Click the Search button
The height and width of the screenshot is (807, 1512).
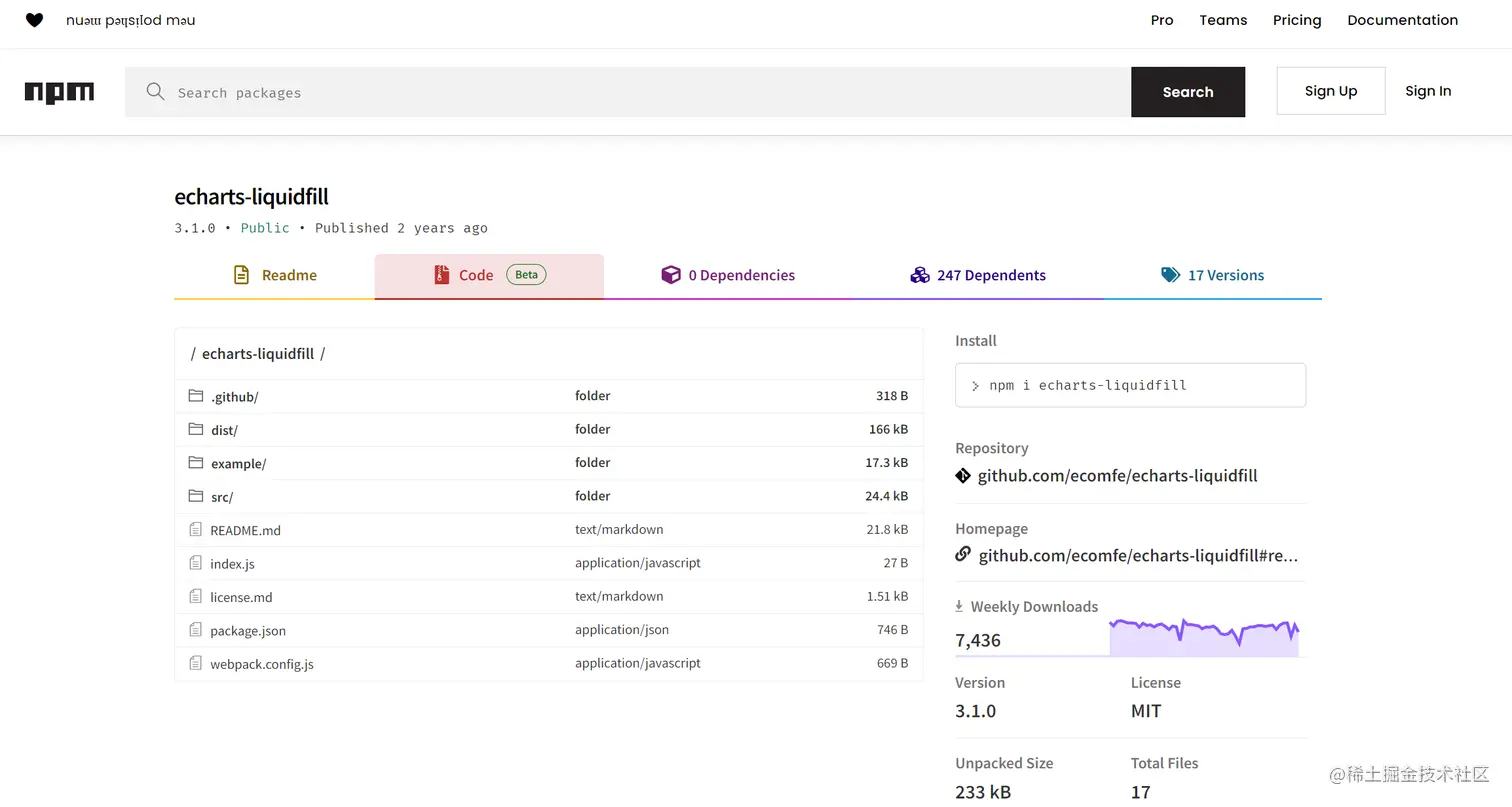tap(1188, 92)
